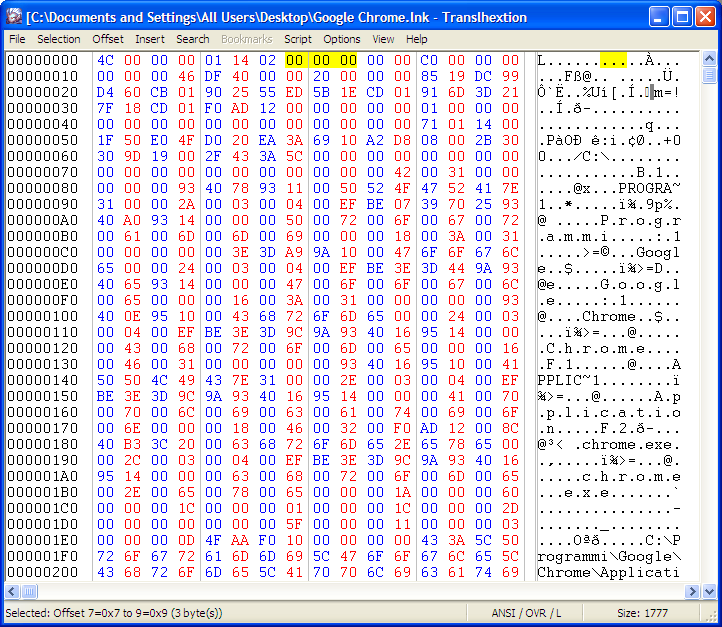This screenshot has width=722, height=627.
Task: Open the Offset menu
Action: pos(108,39)
